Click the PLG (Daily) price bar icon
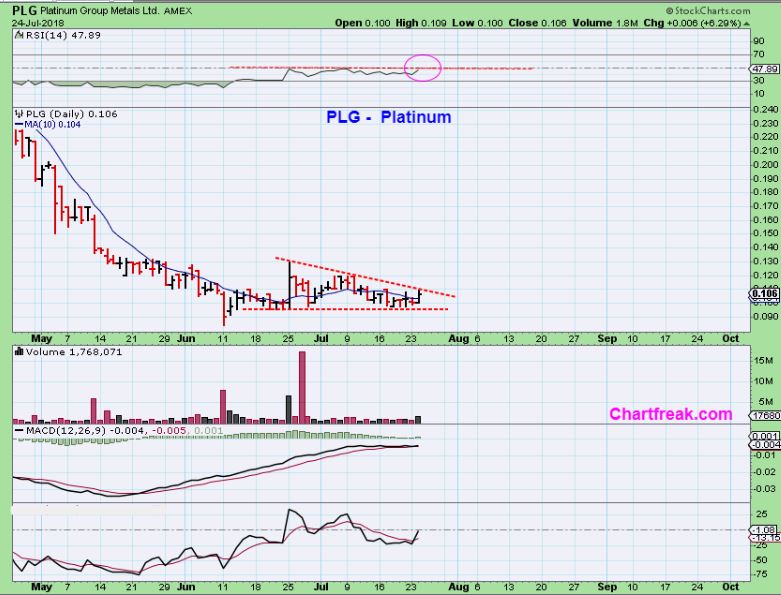The image size is (781, 595). (20, 114)
